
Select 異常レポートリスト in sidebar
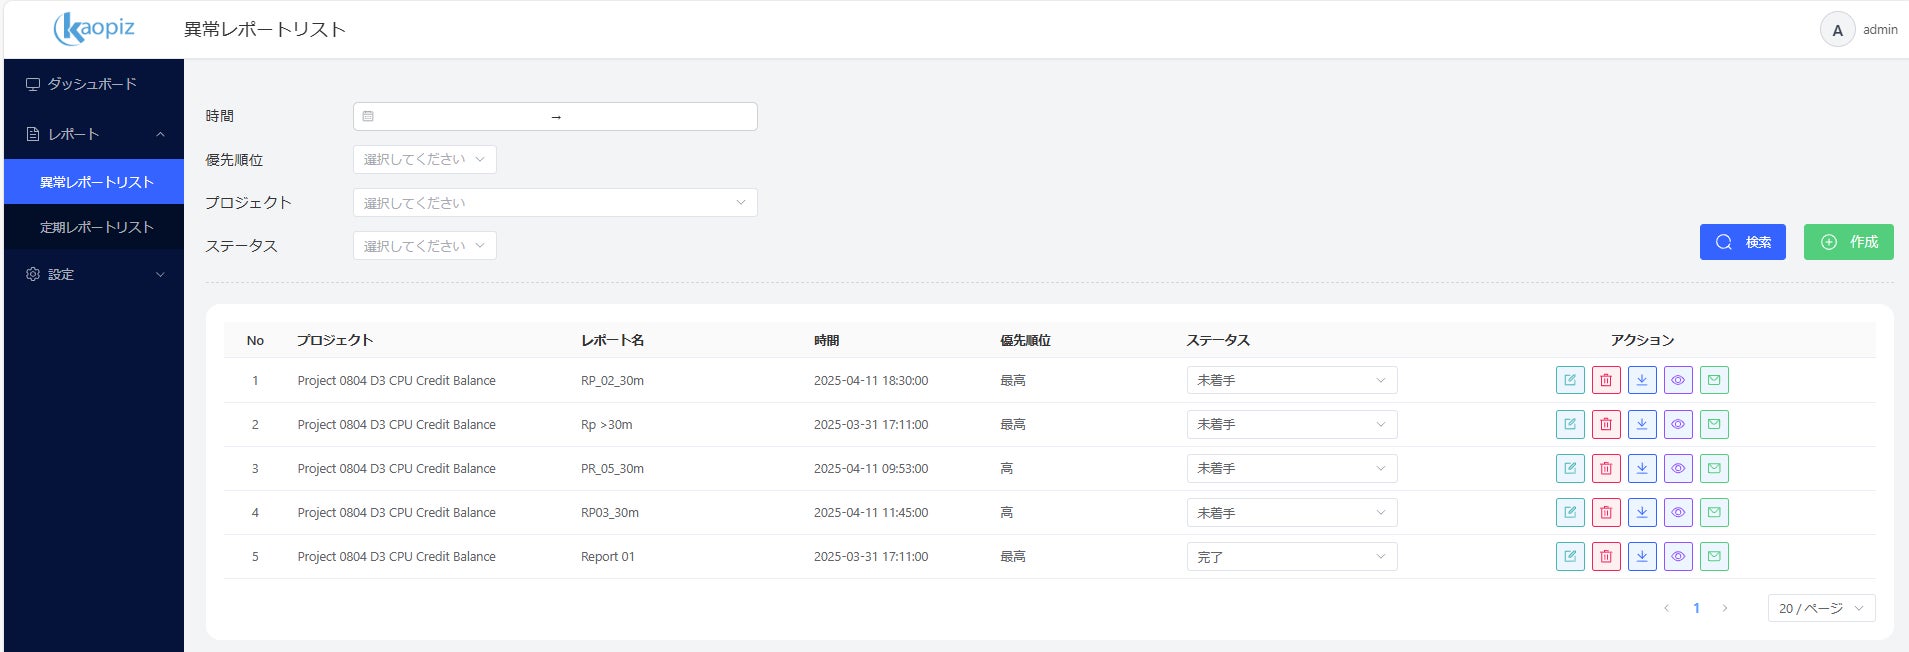click(x=95, y=182)
